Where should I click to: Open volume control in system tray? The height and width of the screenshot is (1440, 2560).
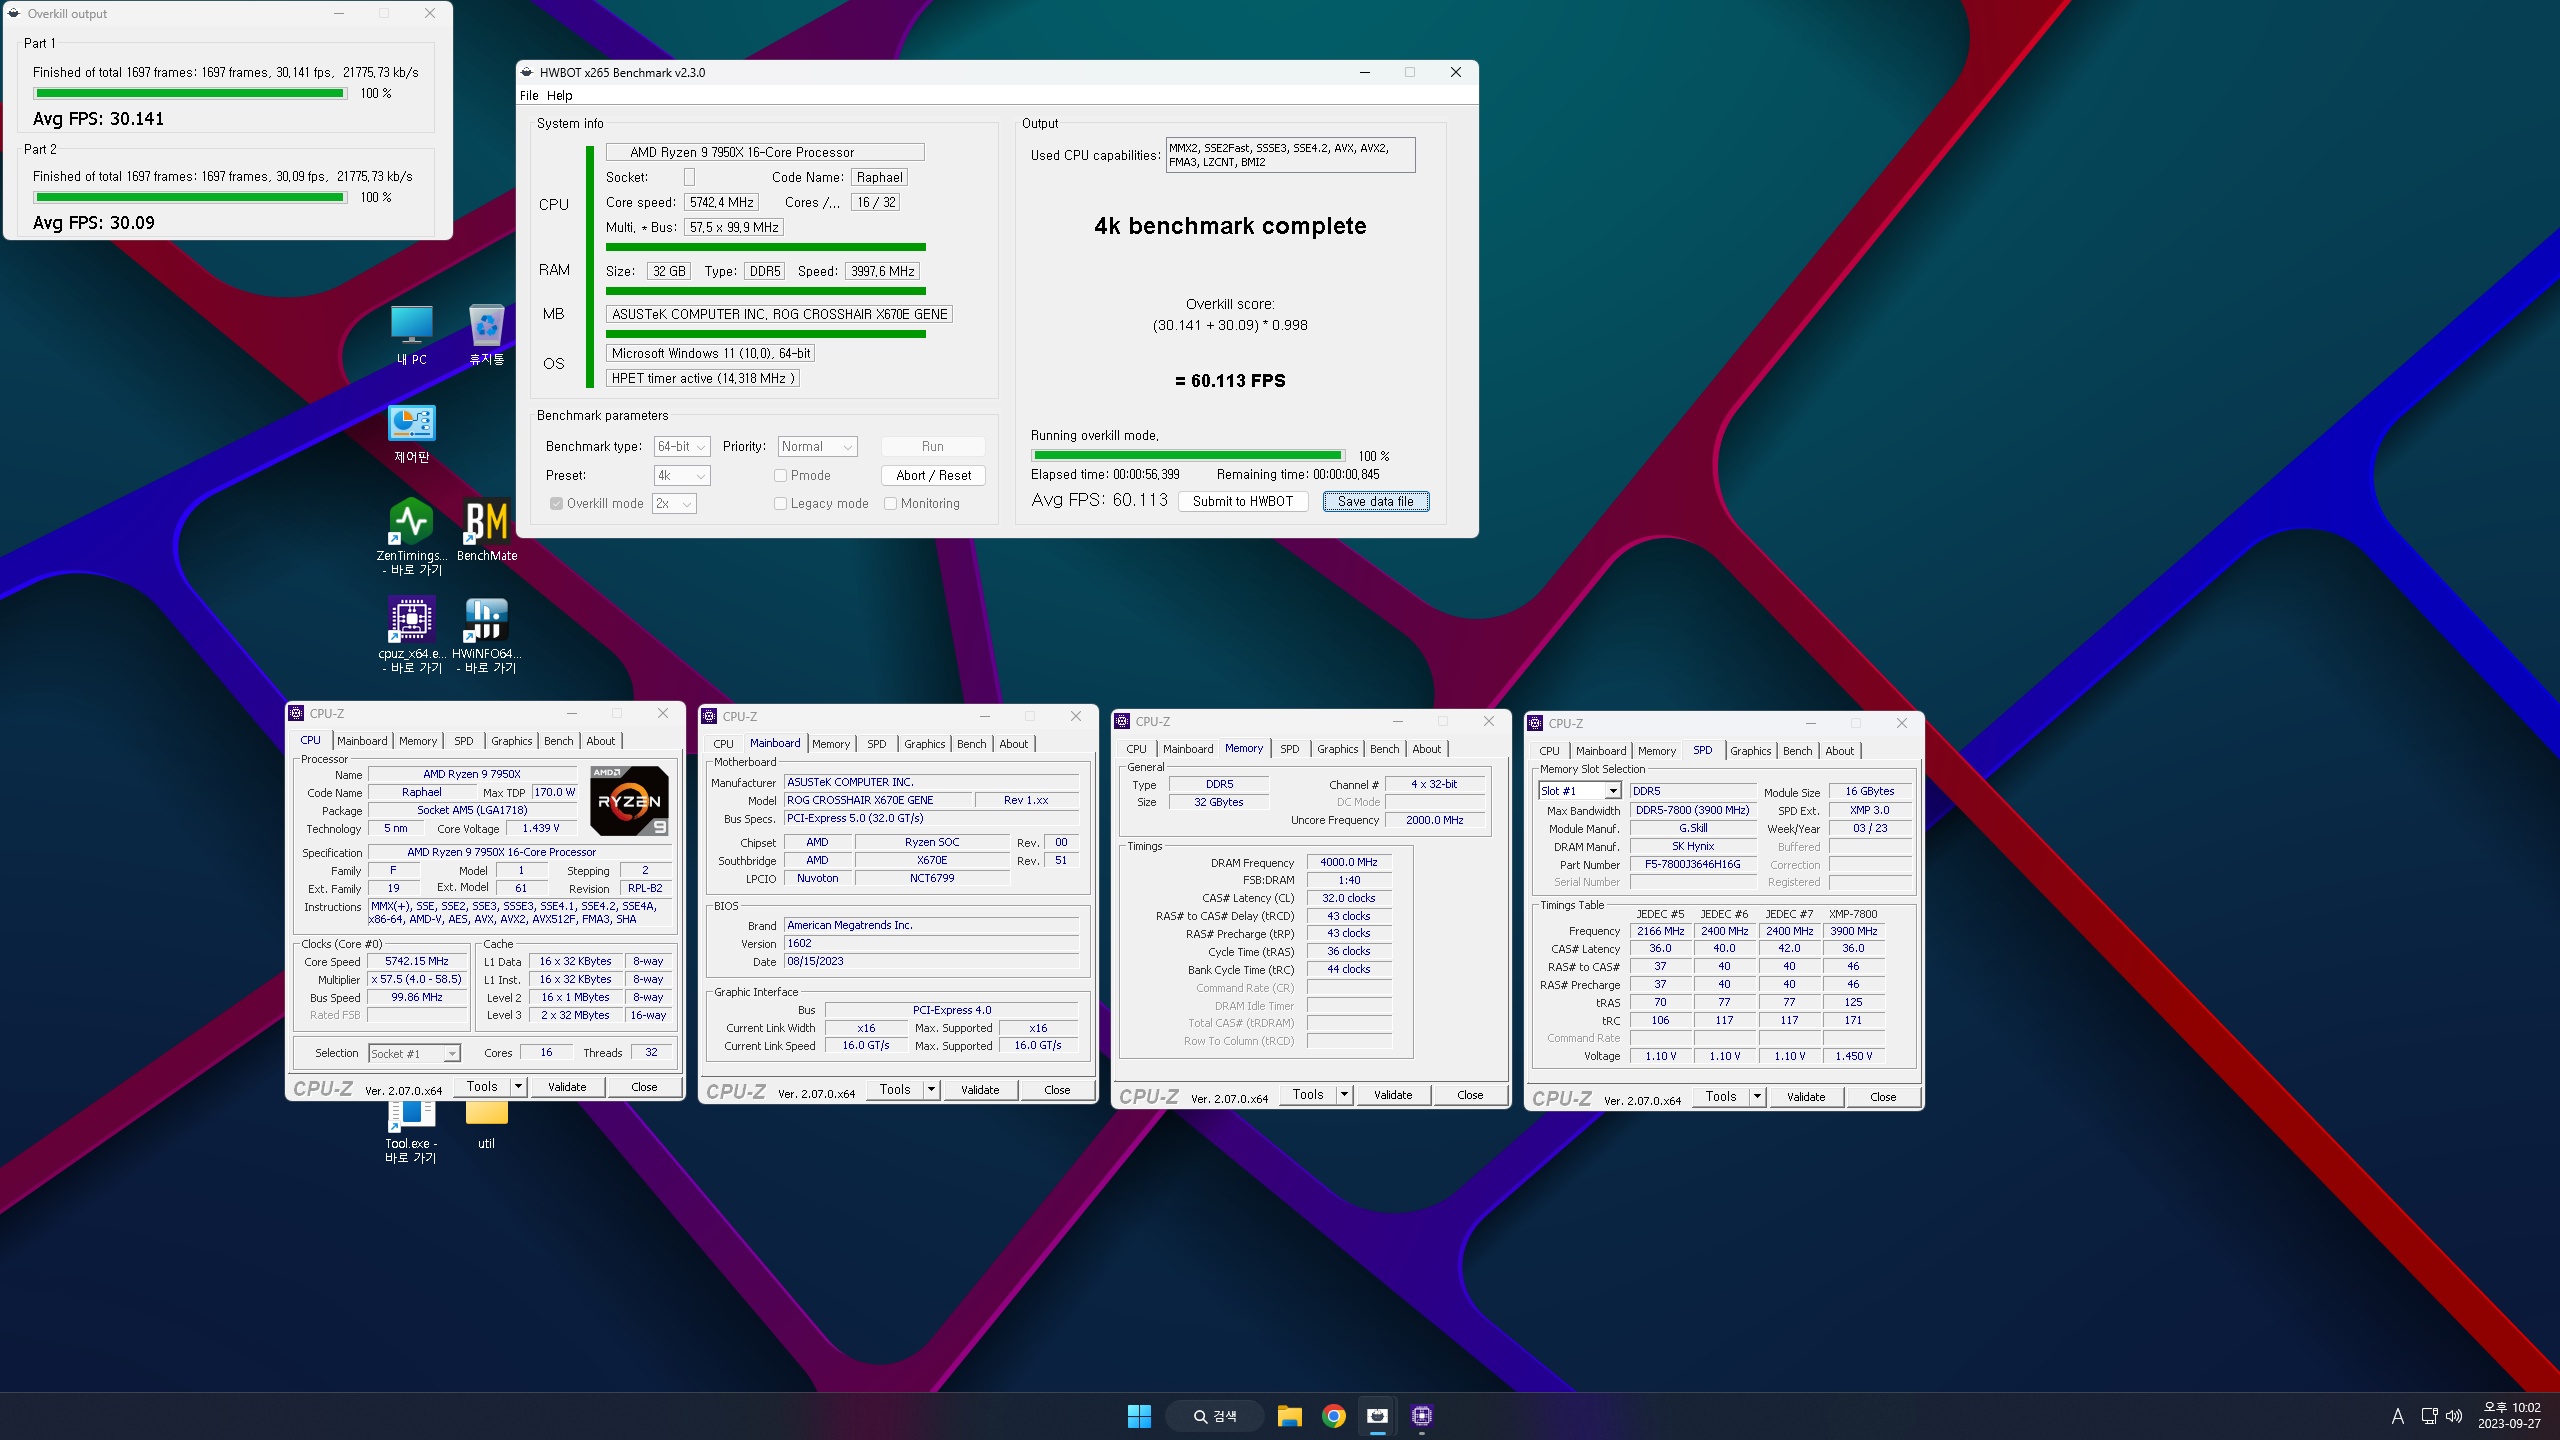click(2454, 1416)
